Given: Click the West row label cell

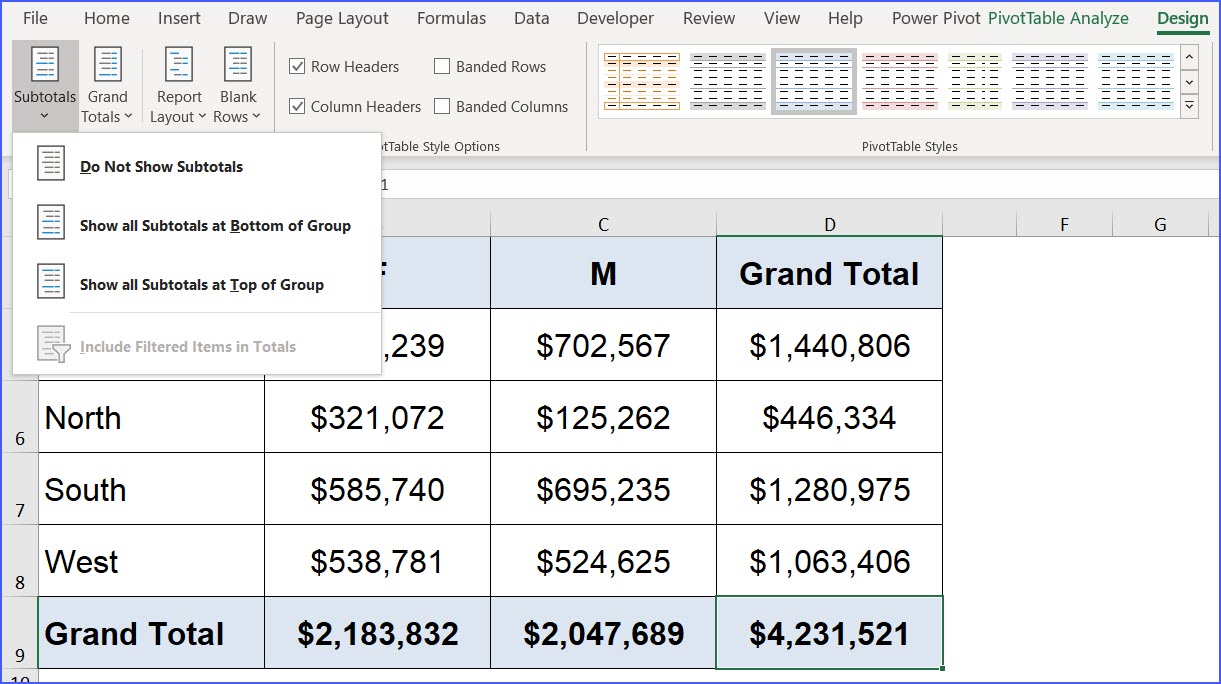Looking at the screenshot, I should (151, 561).
